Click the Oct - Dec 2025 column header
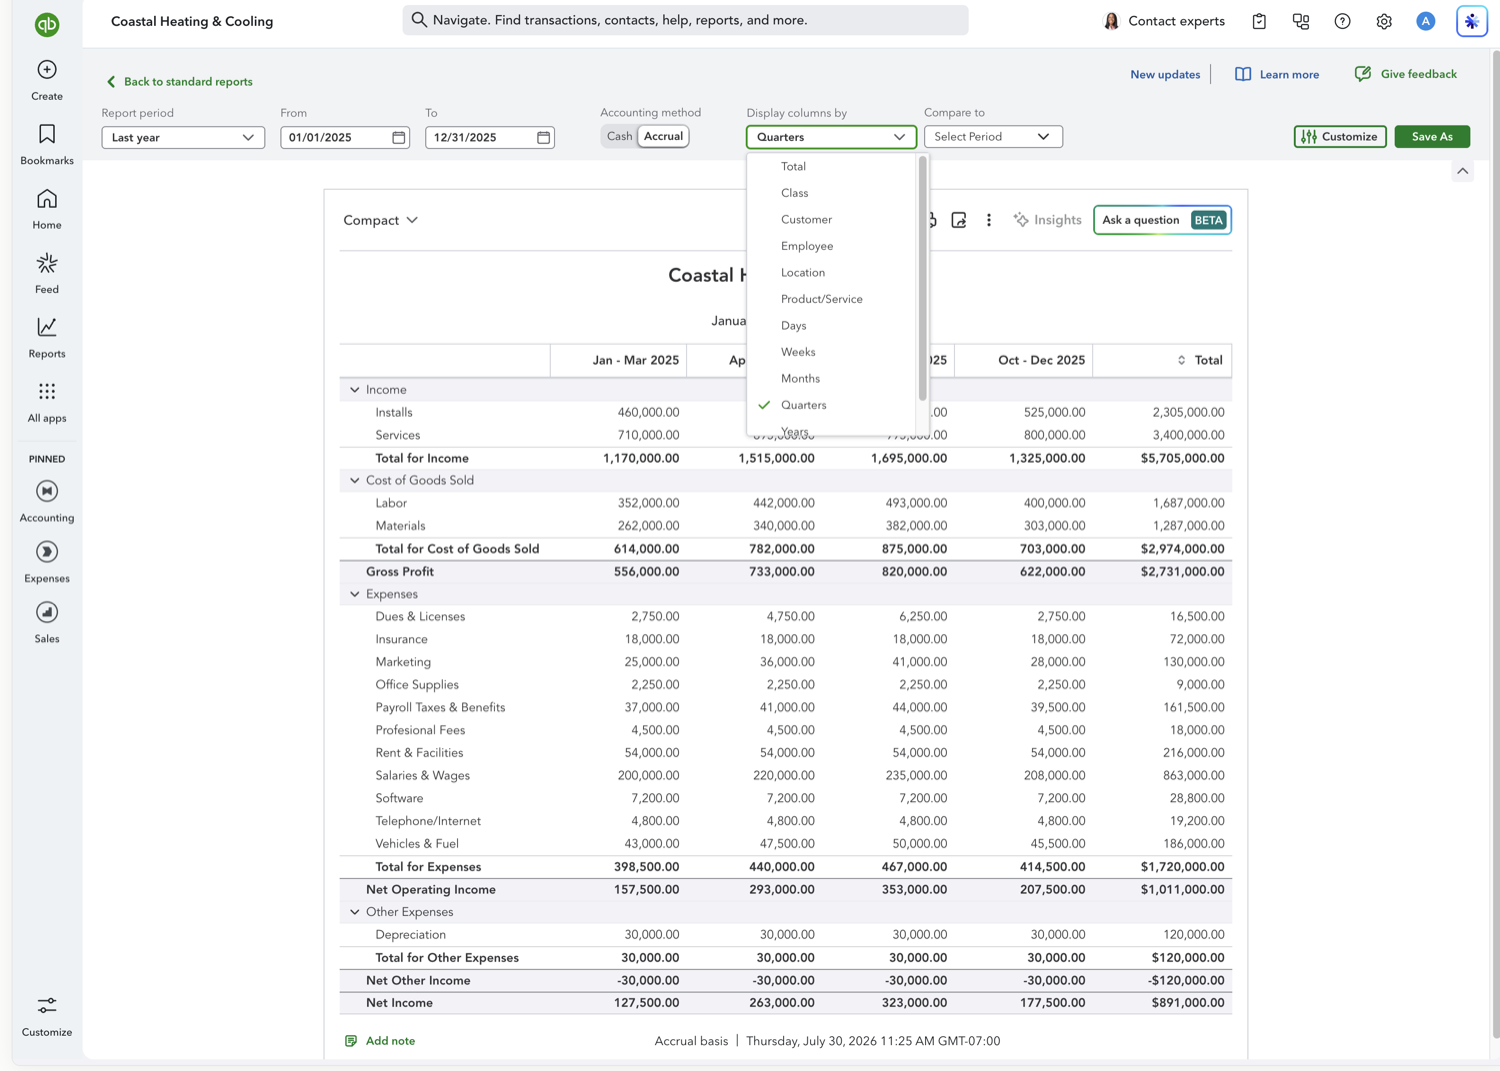This screenshot has height=1071, width=1500. 1041,360
